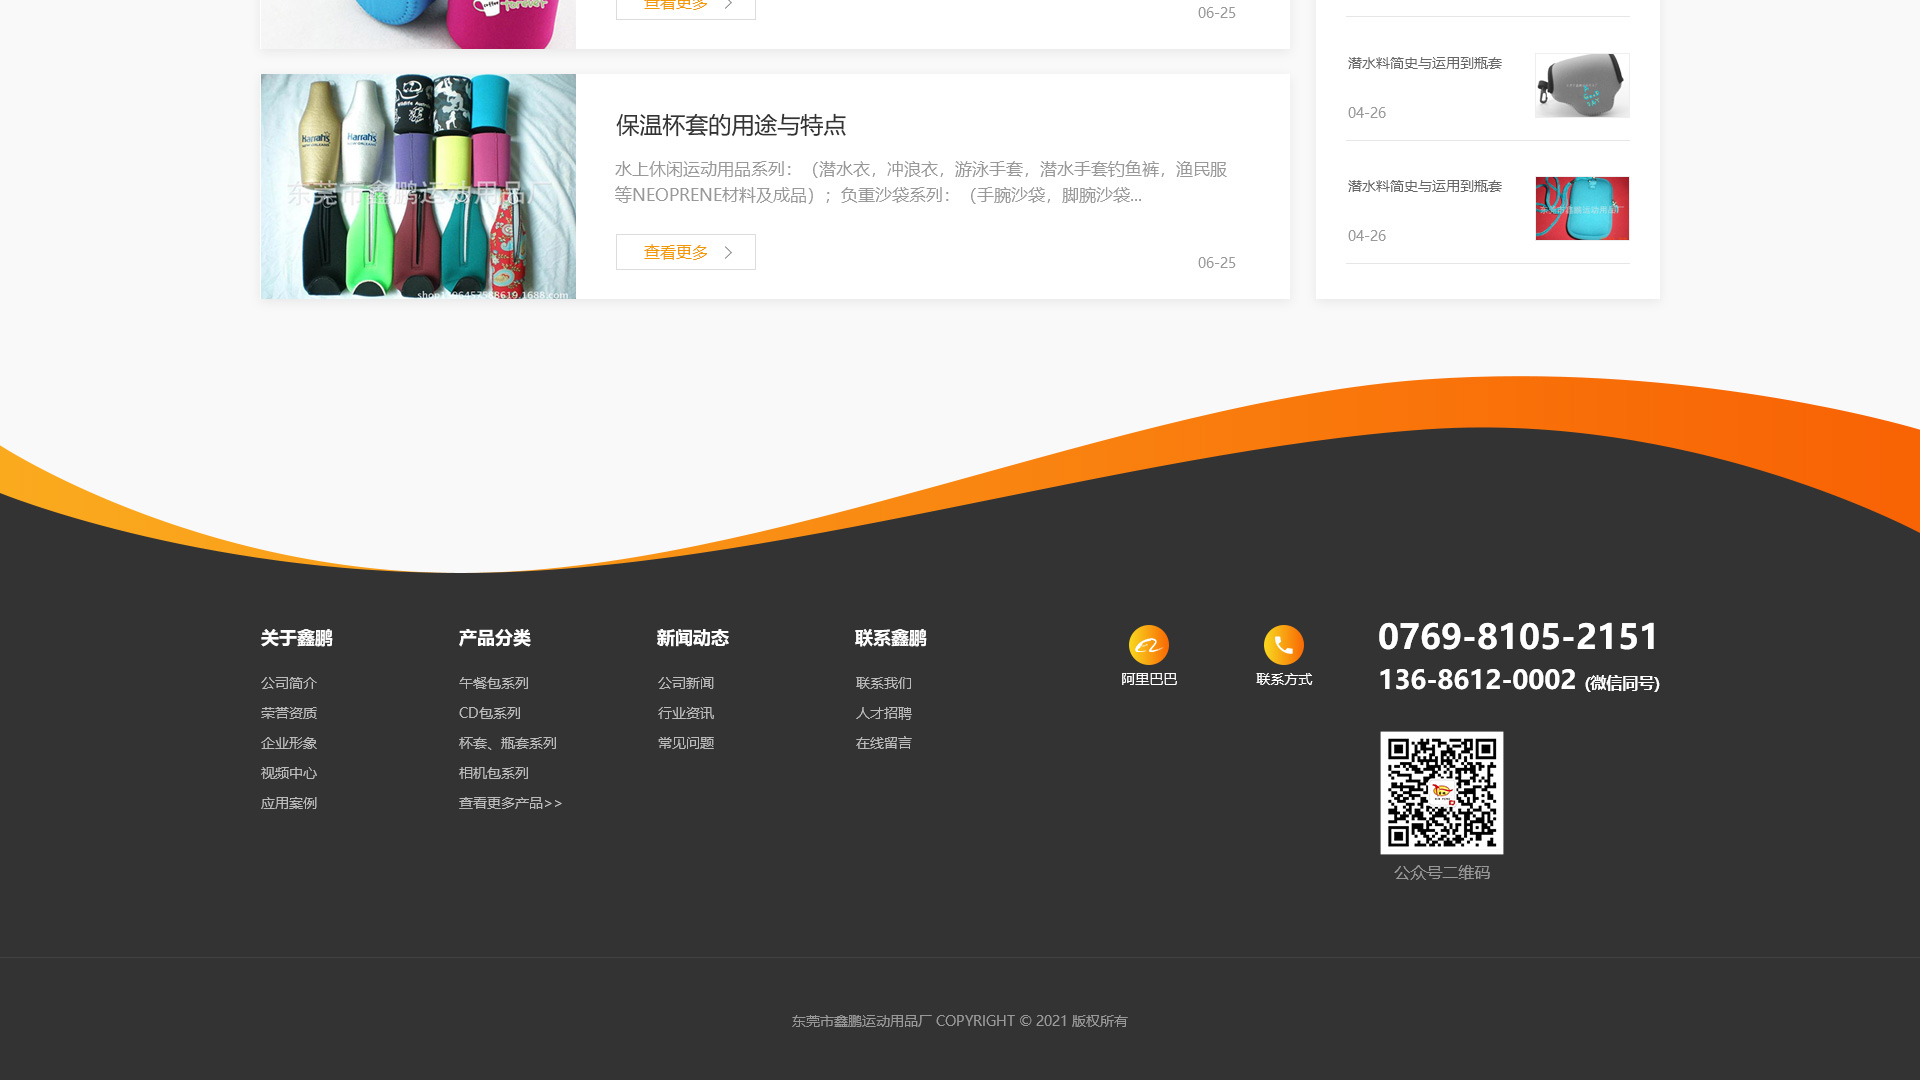Open 人才招聘 footer link
The width and height of the screenshot is (1920, 1080).
pos(883,713)
